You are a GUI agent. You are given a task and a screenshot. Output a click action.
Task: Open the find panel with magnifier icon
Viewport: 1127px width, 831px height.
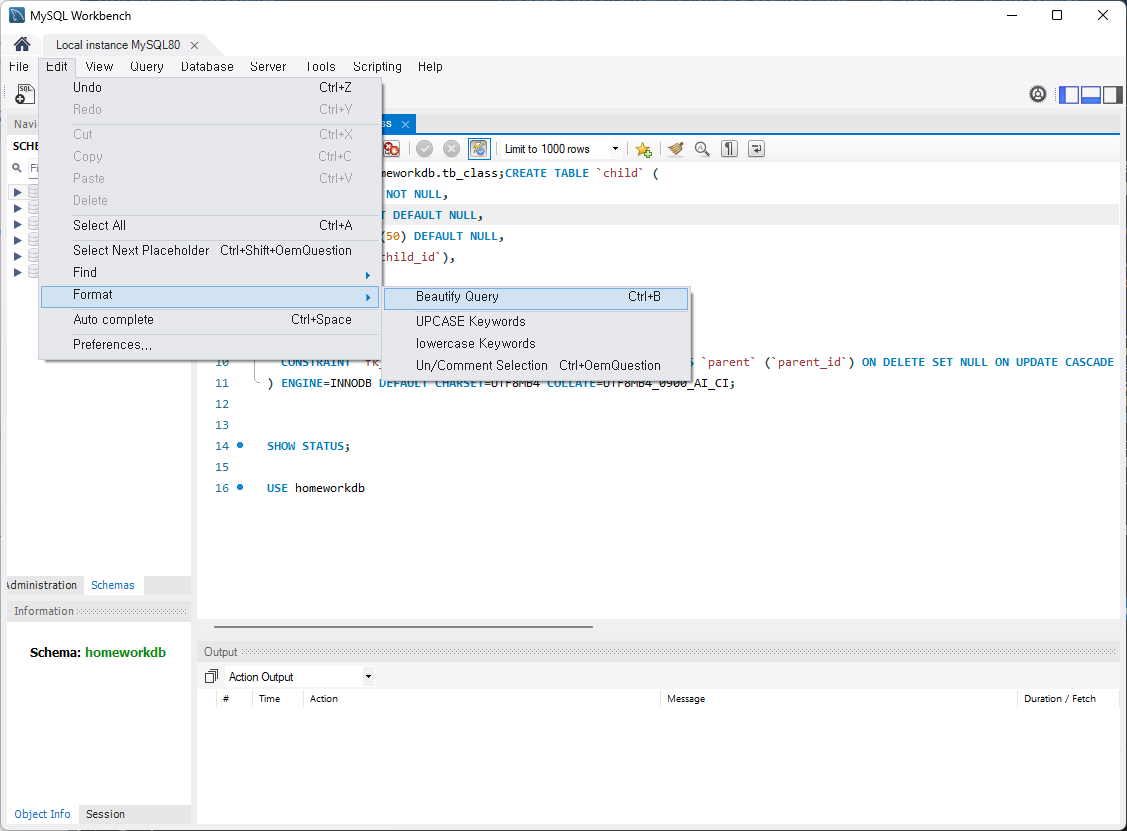click(x=702, y=149)
